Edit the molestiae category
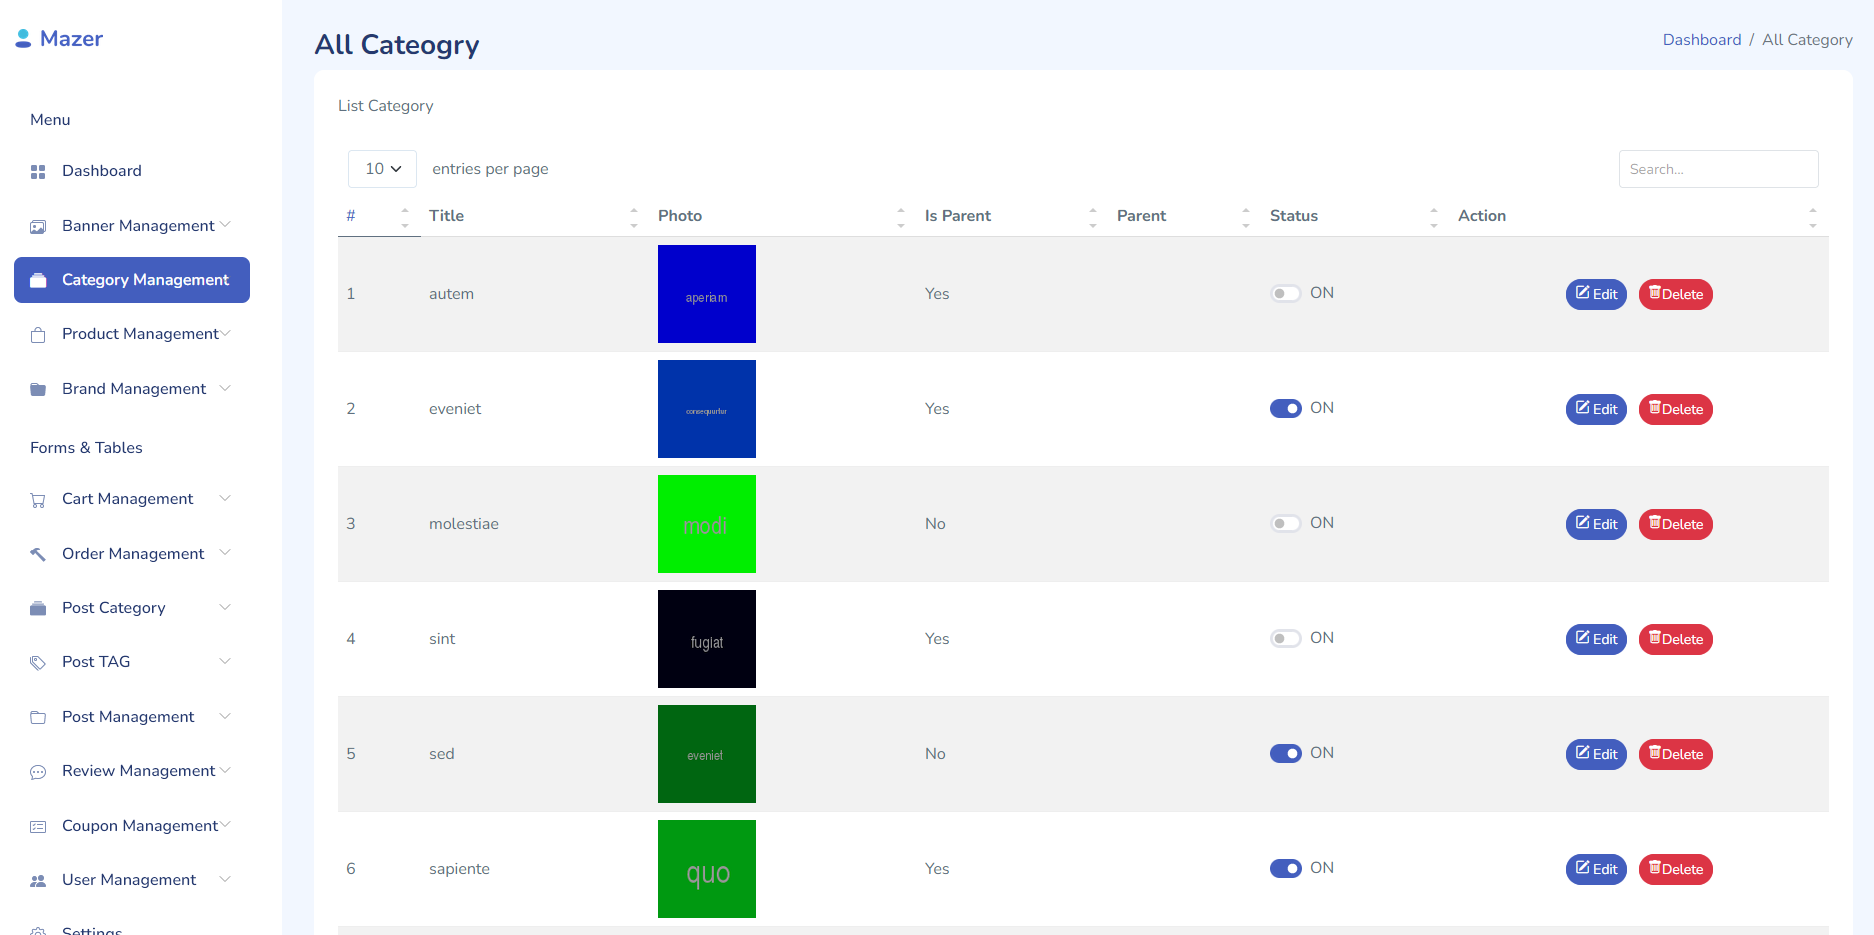Screen dimensions: 1874x935 (x=1596, y=524)
